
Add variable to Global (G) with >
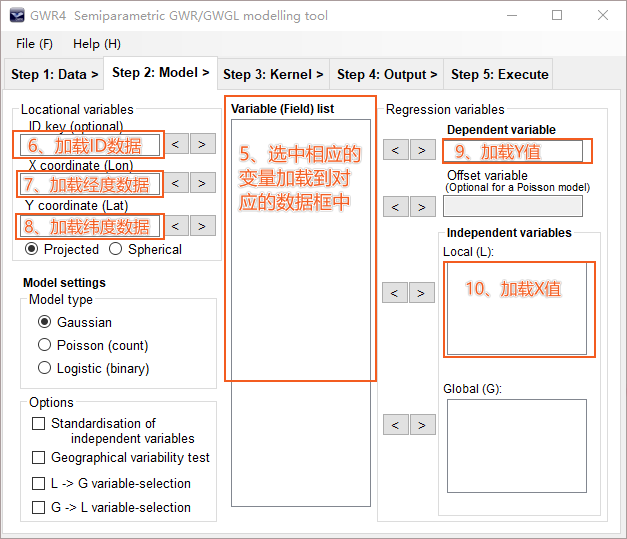422,425
